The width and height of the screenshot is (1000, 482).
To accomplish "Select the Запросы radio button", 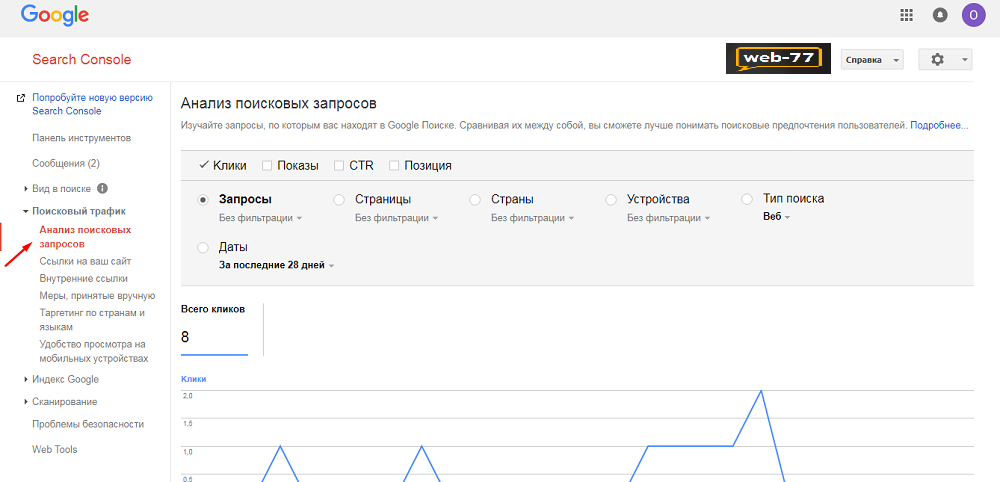I will pos(203,200).
